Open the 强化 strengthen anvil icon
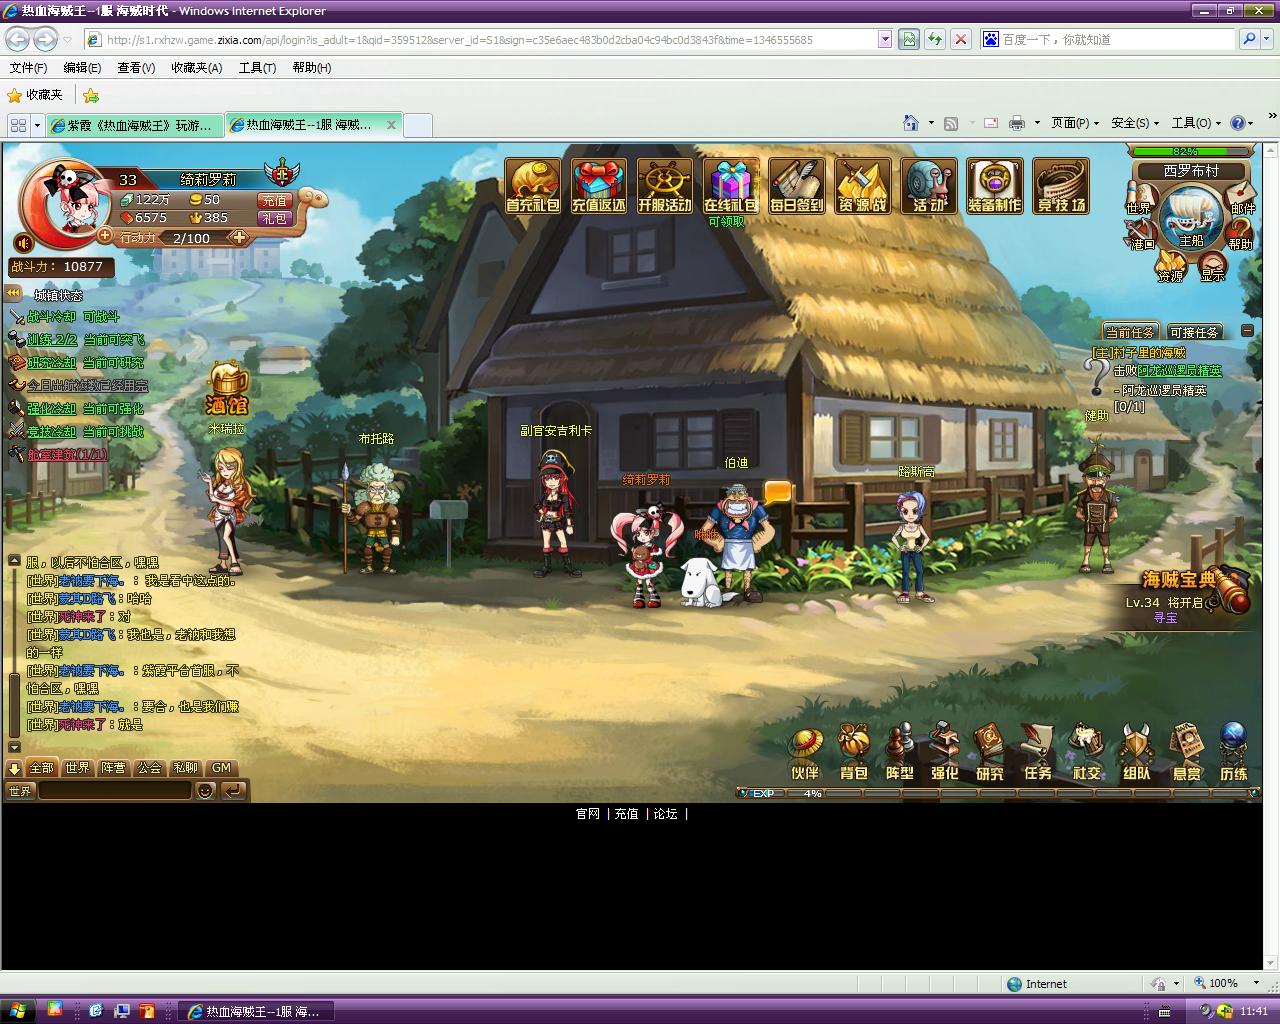Screen dimensions: 1280x1024 [x=945, y=753]
